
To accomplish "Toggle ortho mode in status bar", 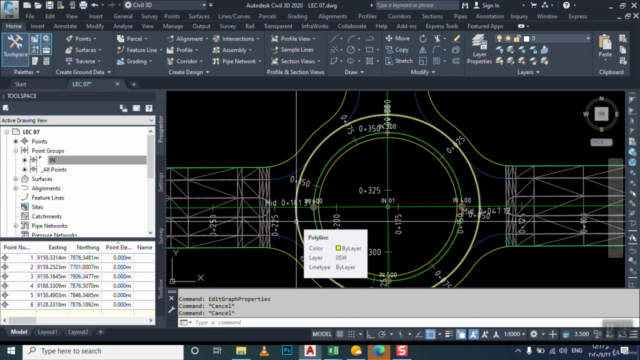I will [x=370, y=334].
